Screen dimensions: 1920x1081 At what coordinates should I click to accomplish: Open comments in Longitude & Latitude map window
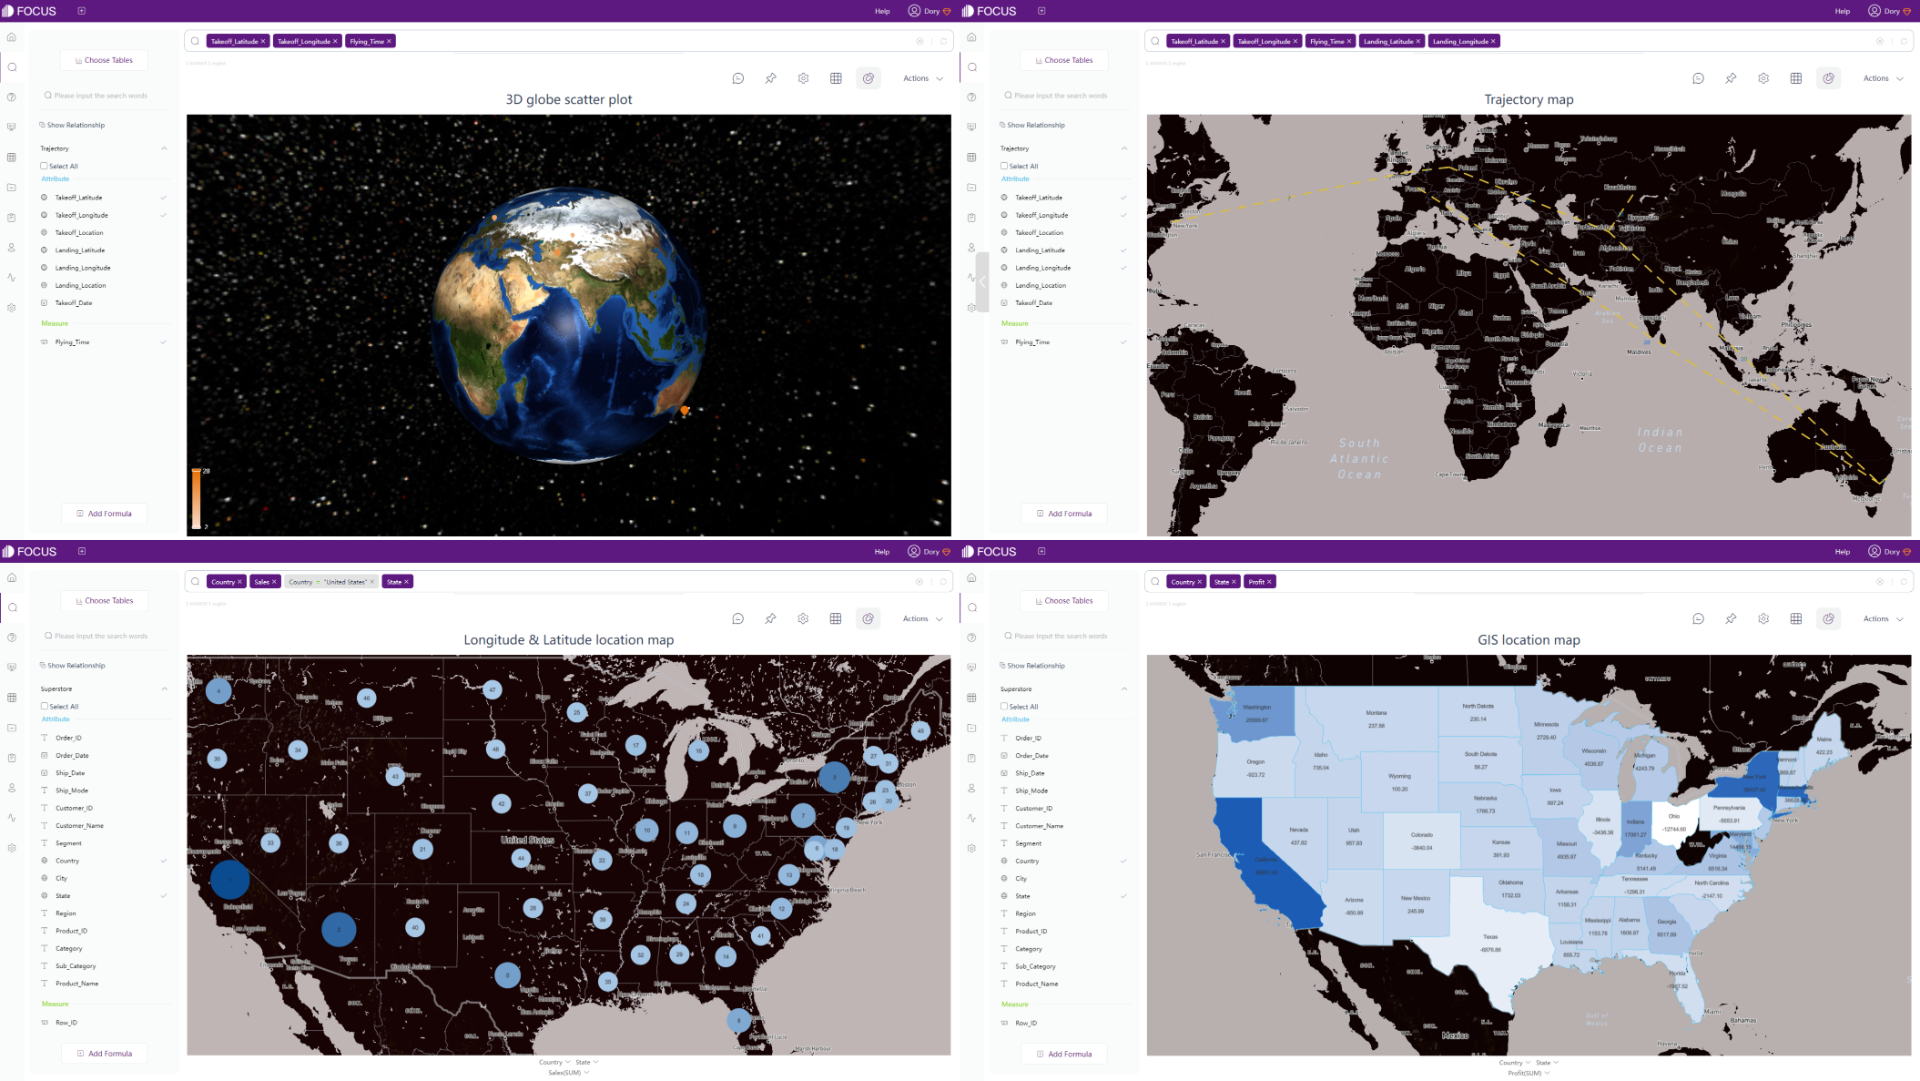(738, 619)
